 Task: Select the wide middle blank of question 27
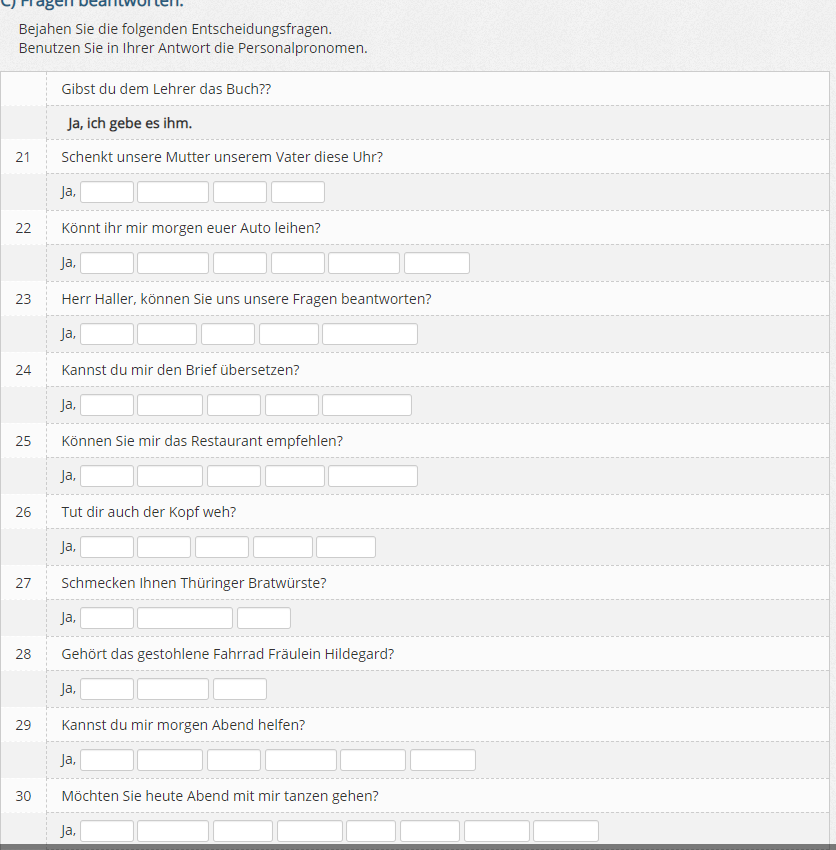(185, 618)
